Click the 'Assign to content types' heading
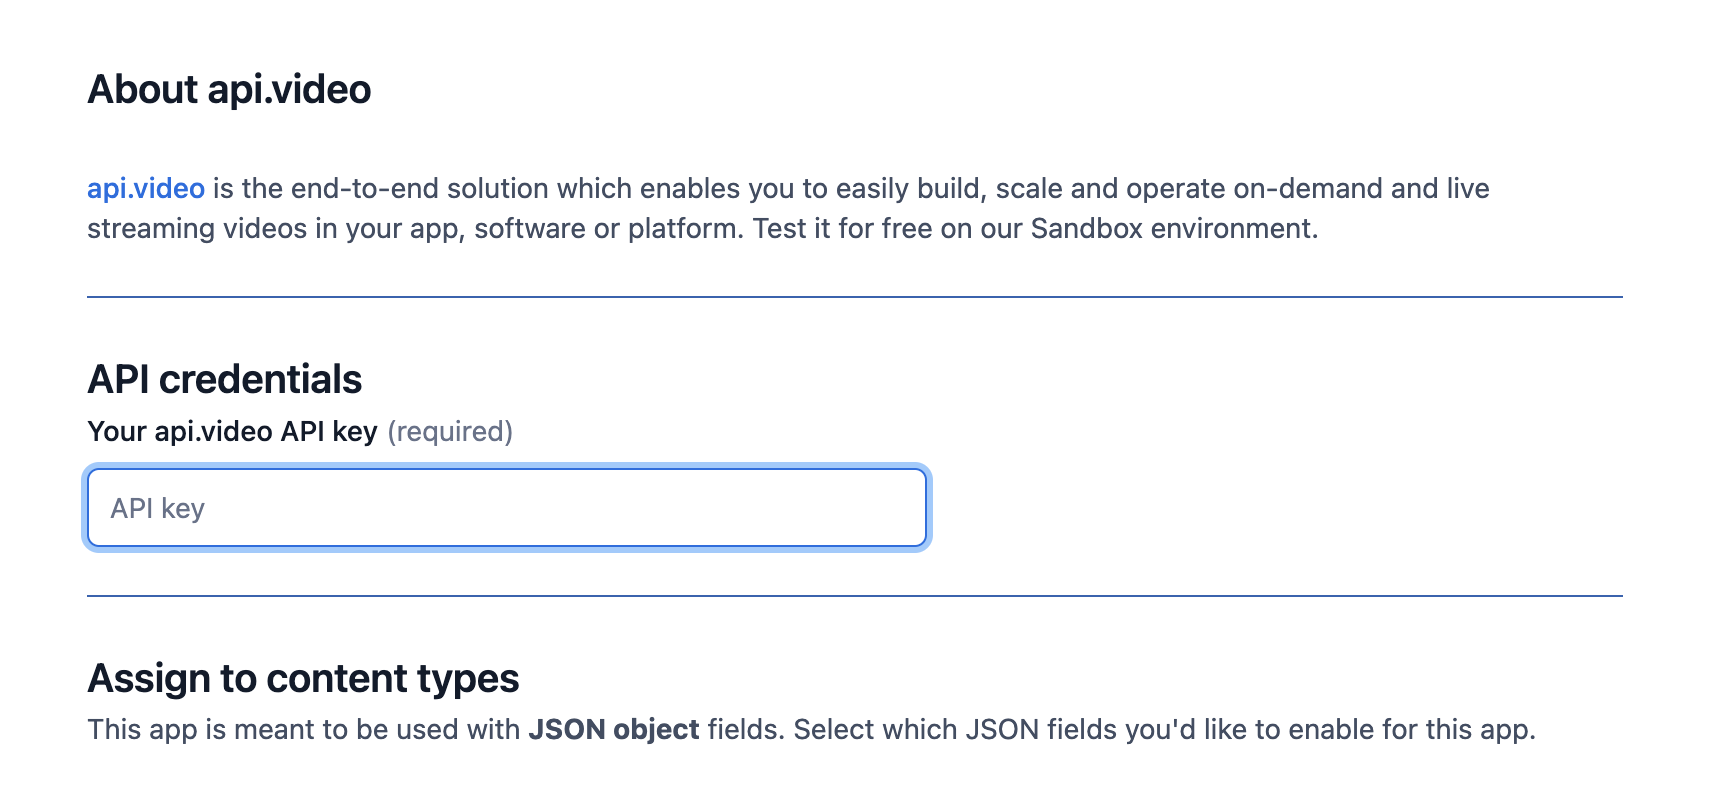The width and height of the screenshot is (1714, 788). tap(303, 679)
